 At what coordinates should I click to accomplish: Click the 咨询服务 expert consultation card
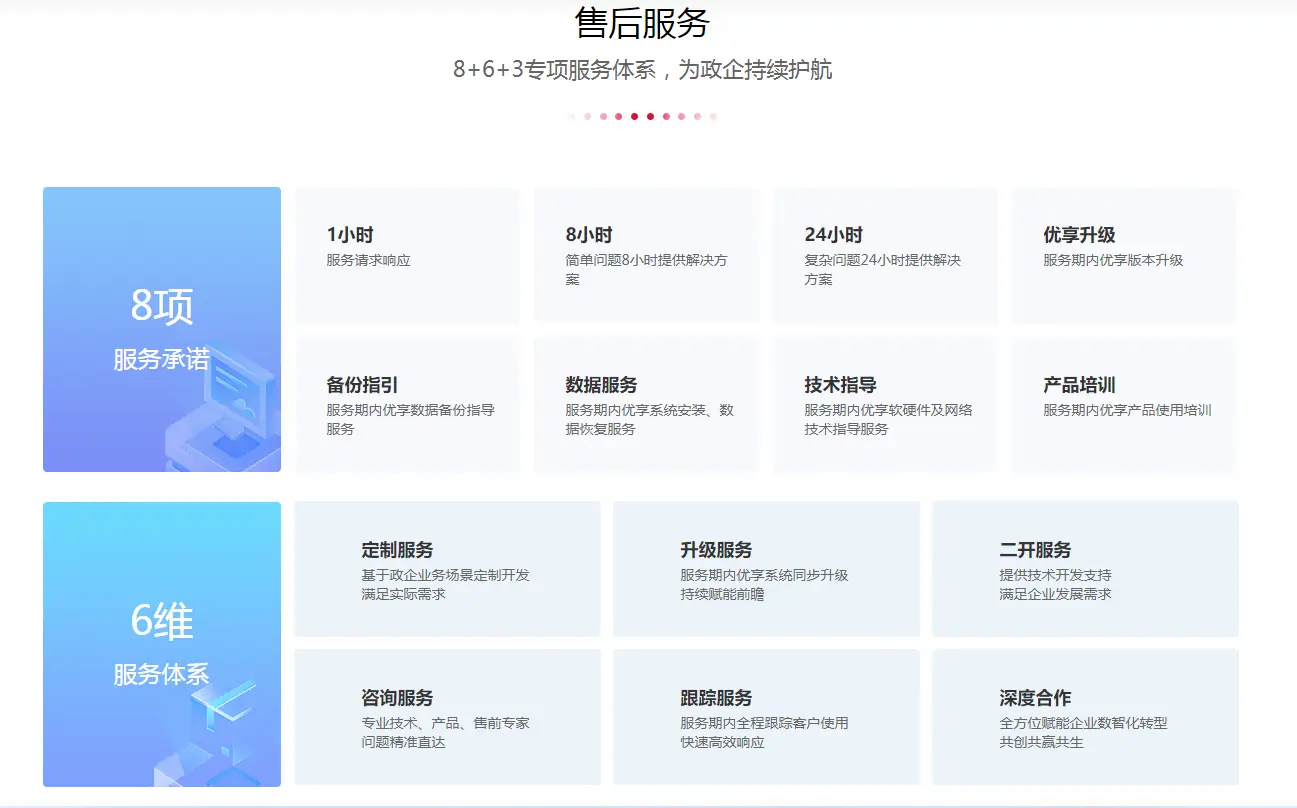tap(447, 717)
